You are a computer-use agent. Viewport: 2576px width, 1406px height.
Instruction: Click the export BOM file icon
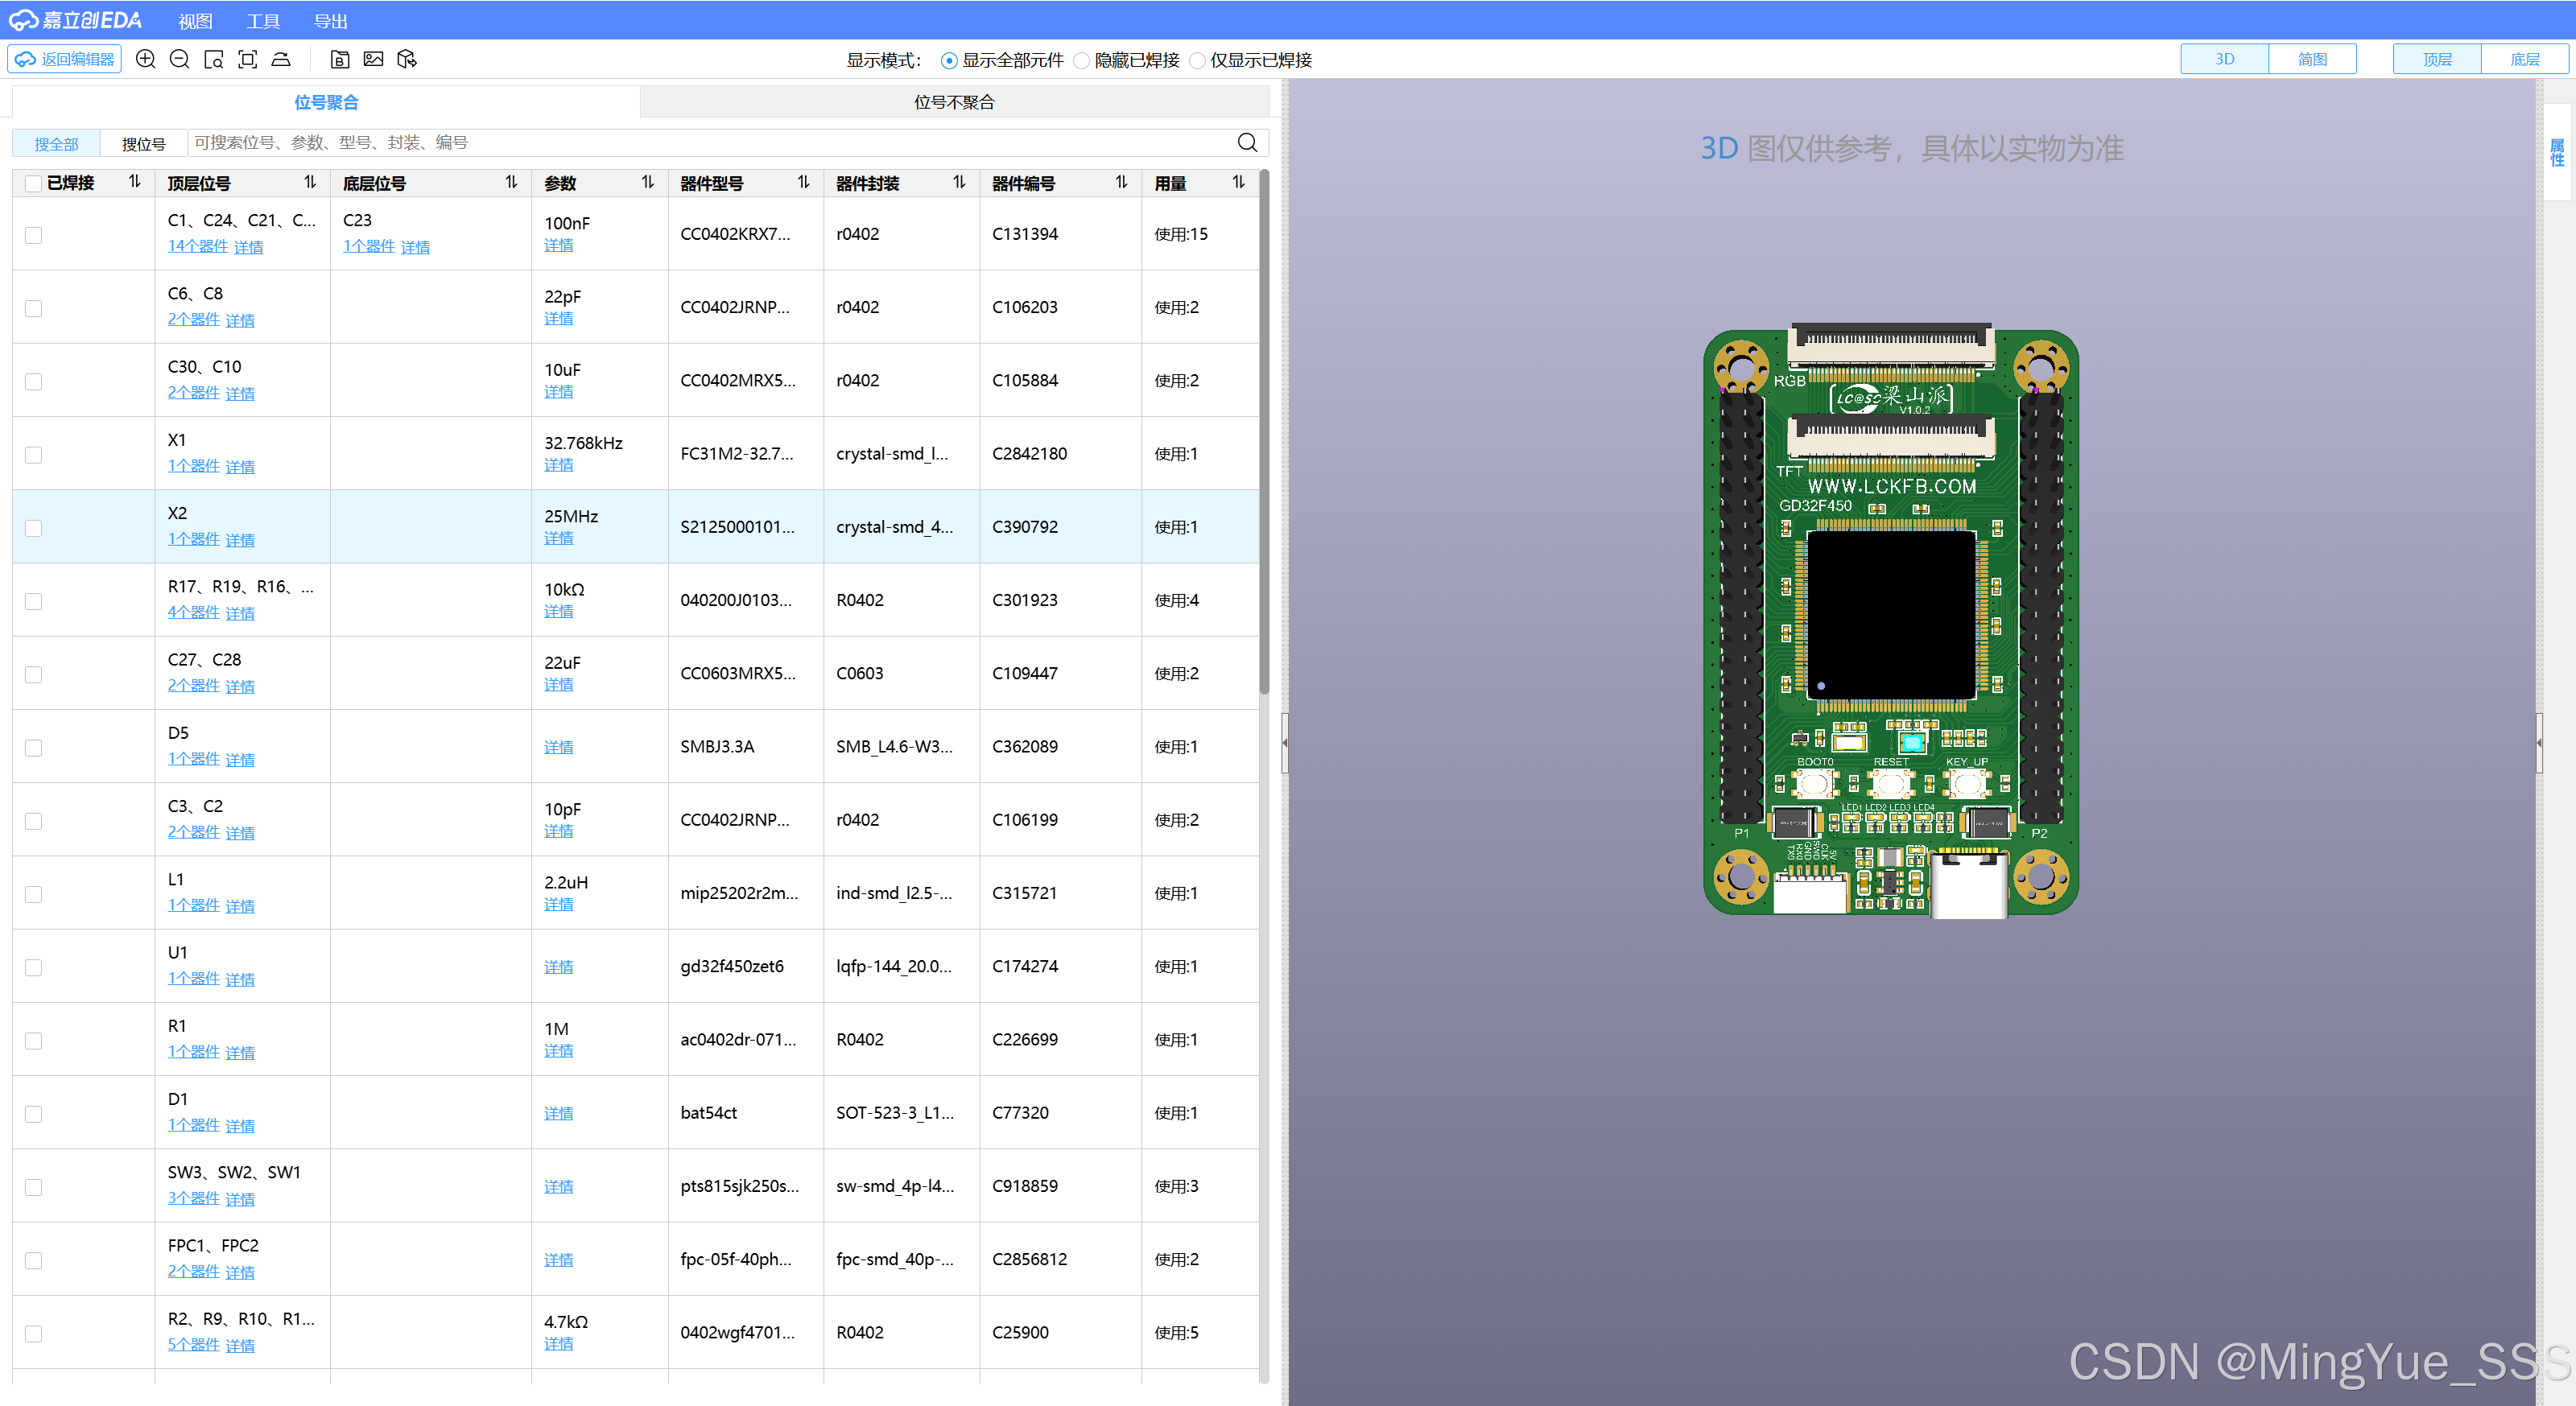tap(340, 59)
